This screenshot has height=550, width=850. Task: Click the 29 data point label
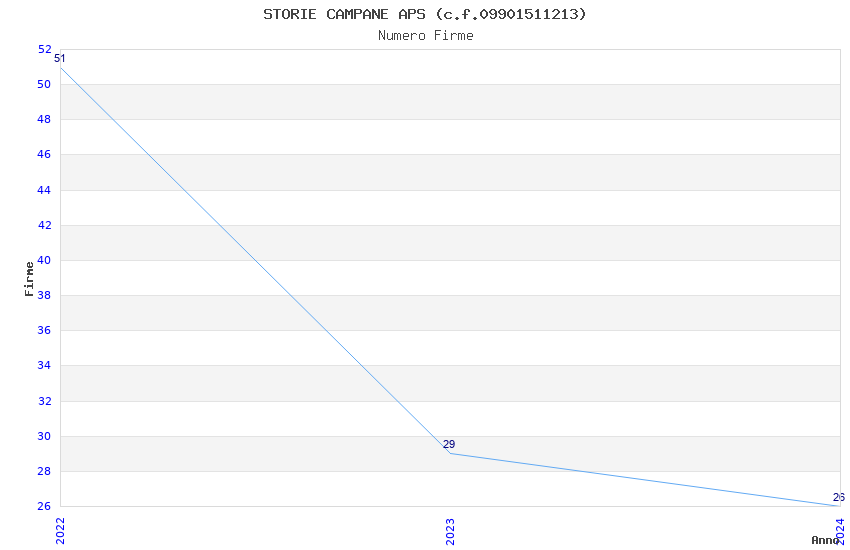click(x=449, y=444)
